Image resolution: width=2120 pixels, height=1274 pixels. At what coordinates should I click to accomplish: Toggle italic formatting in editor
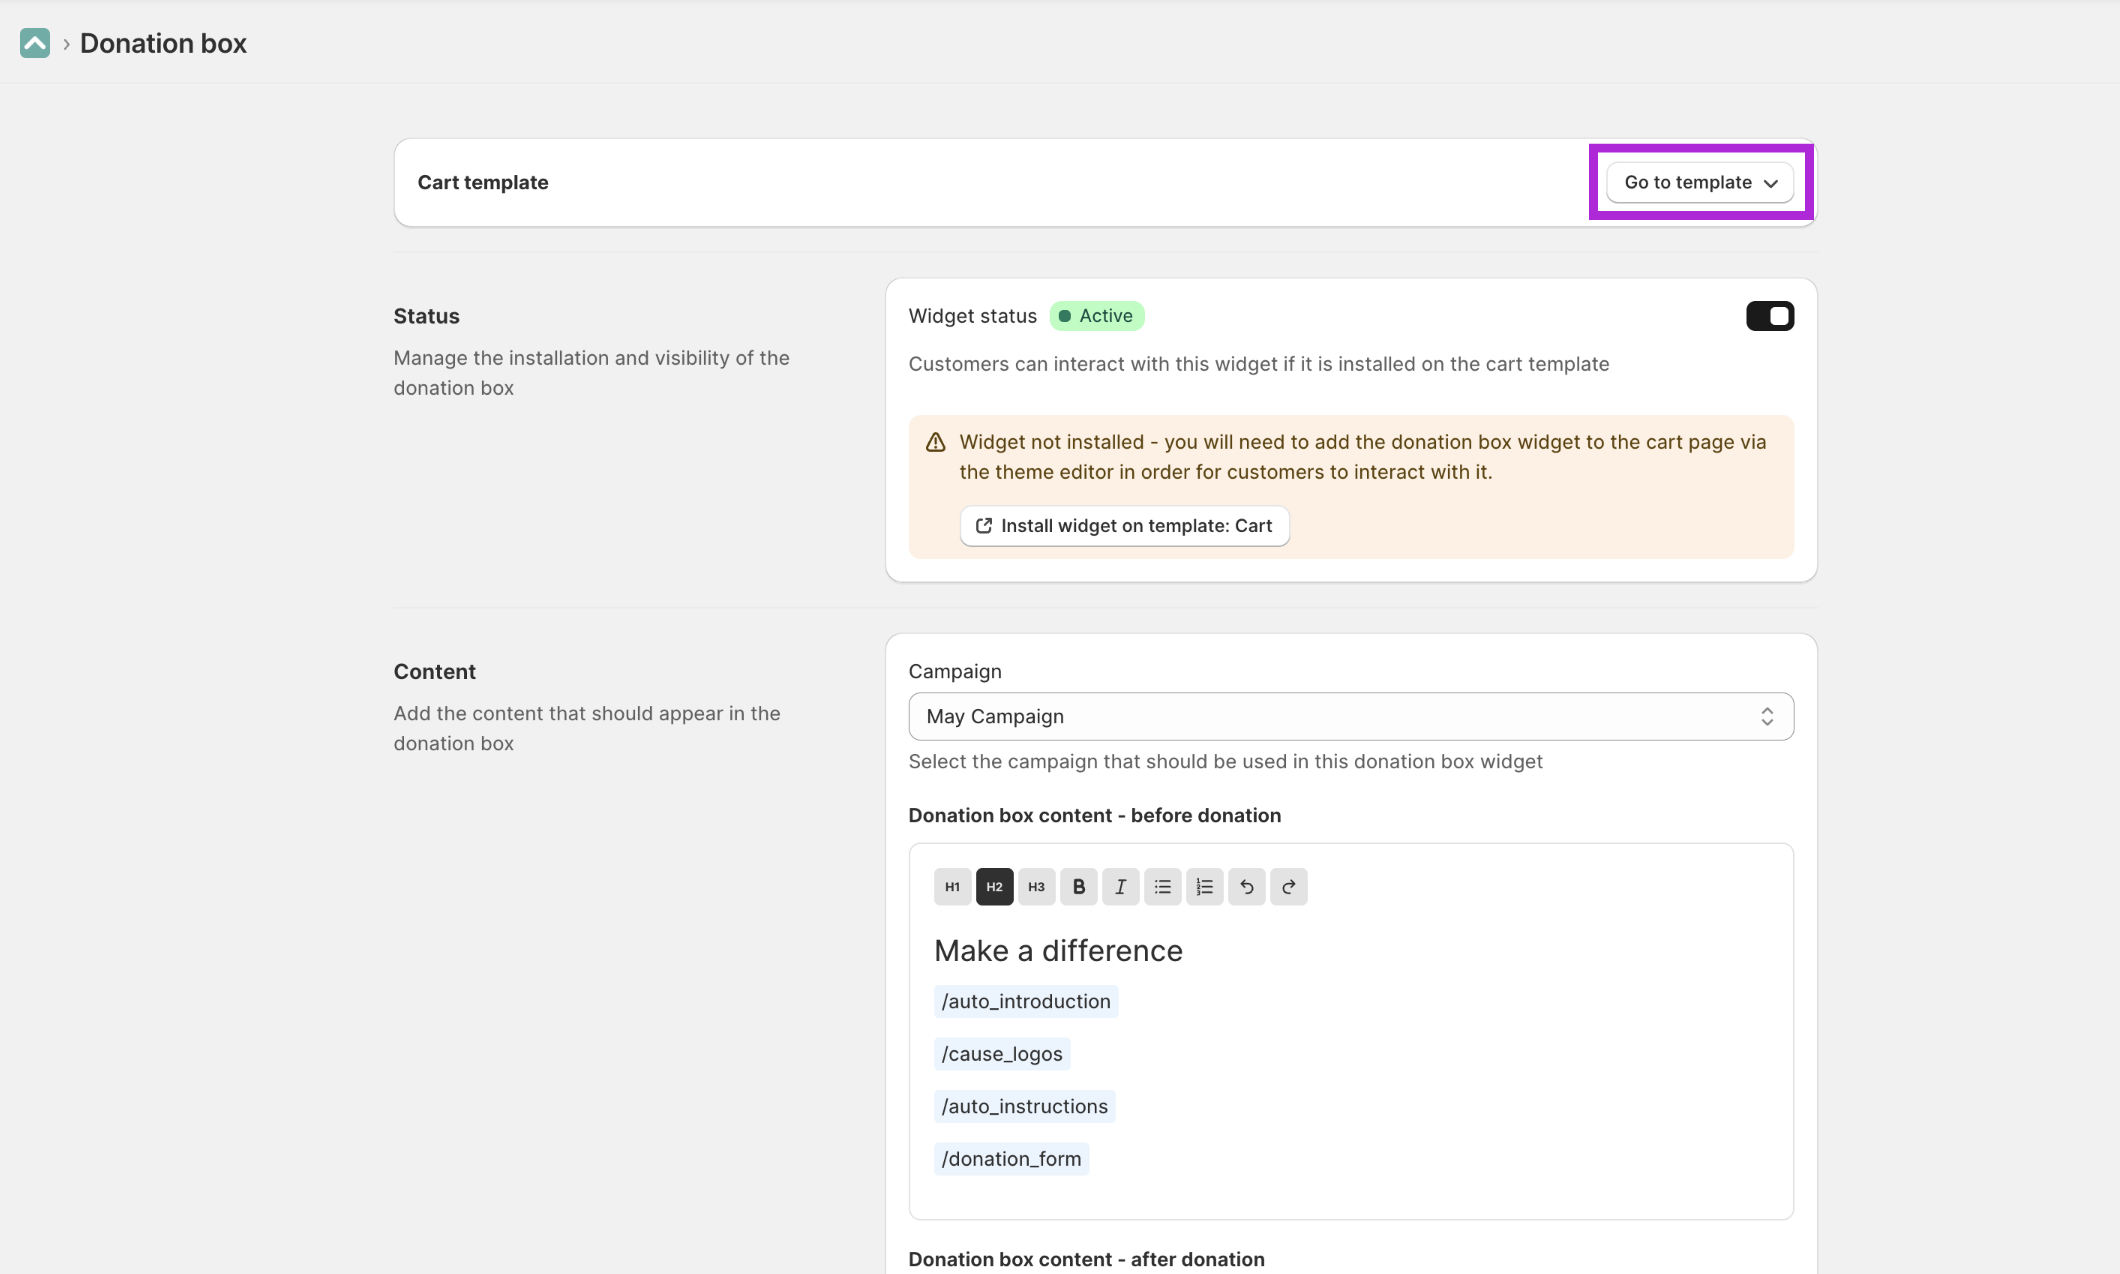click(x=1120, y=887)
